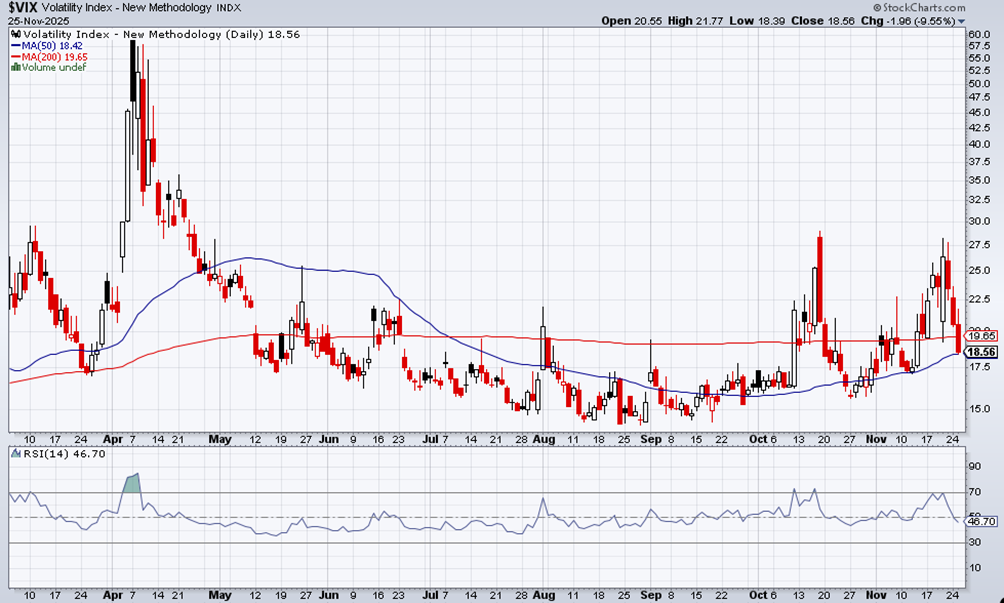Click the Apr month marker on upper time axis
This screenshot has width=1004, height=603.
(x=113, y=439)
